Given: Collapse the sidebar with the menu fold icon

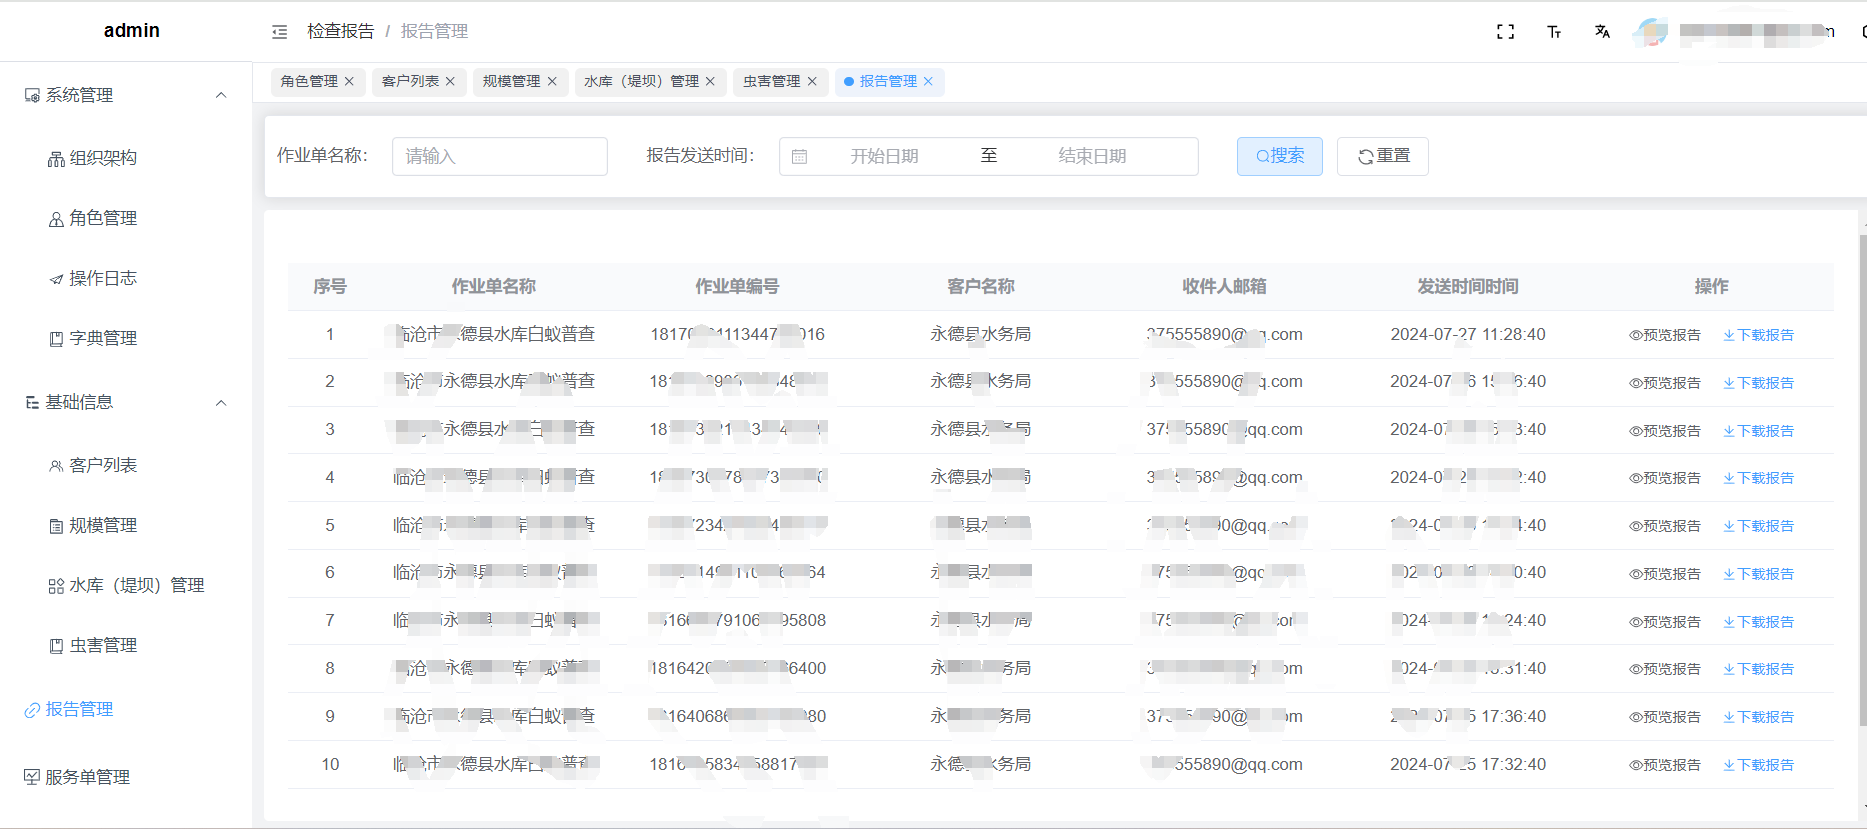Looking at the screenshot, I should pyautogui.click(x=280, y=32).
